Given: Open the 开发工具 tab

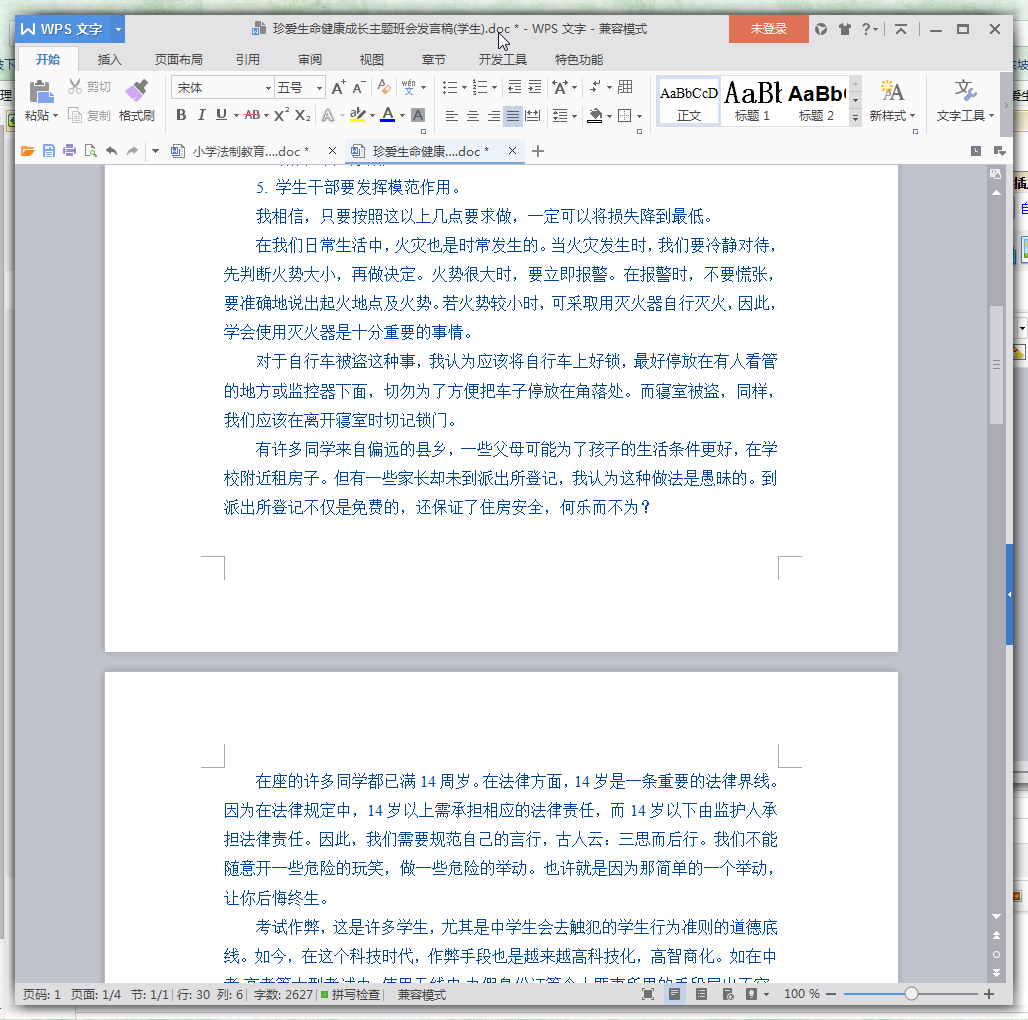Looking at the screenshot, I should [502, 60].
